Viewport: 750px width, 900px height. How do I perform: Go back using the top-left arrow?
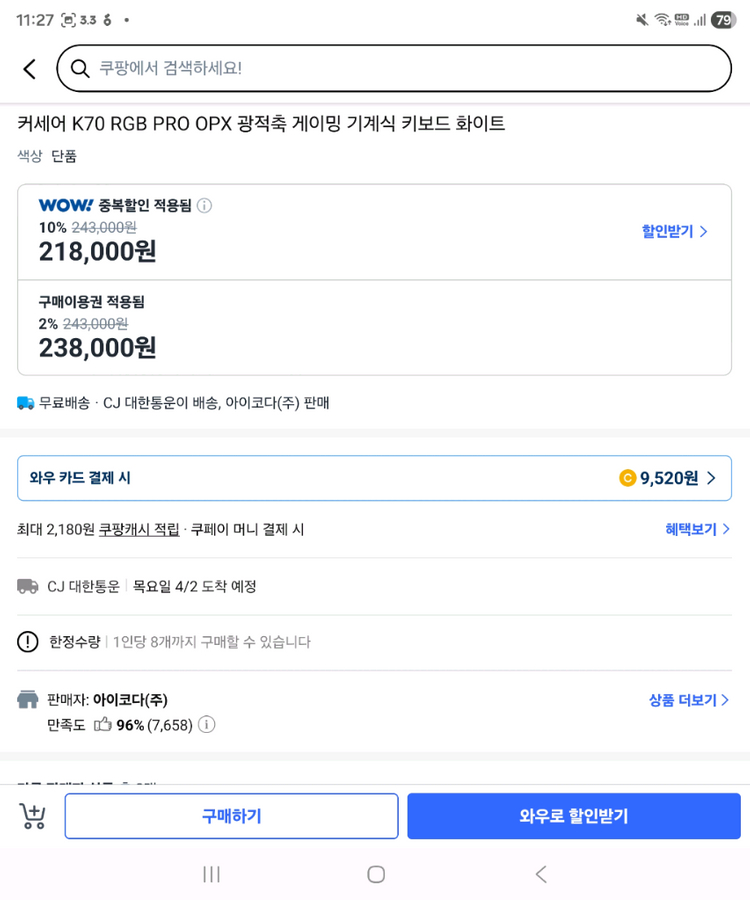coord(28,69)
